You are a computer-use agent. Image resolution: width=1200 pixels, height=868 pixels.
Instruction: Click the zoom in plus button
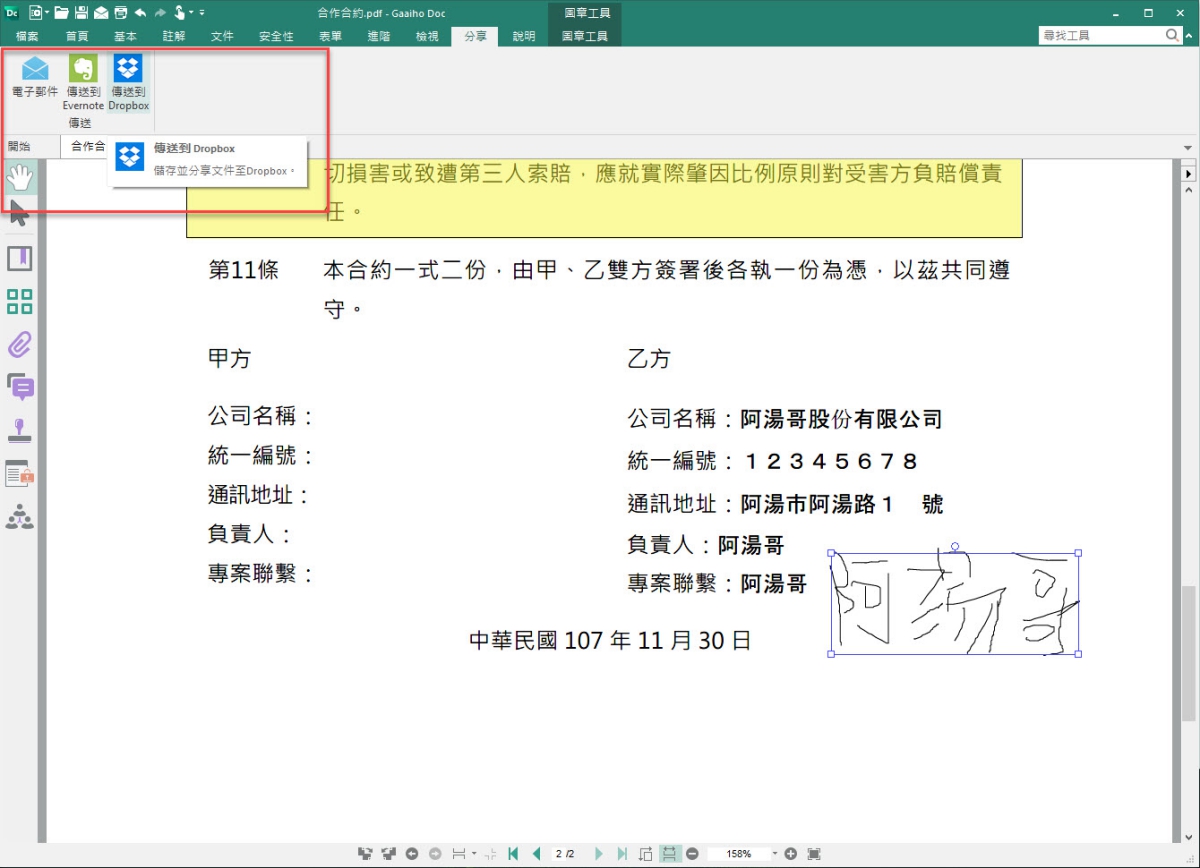click(791, 854)
